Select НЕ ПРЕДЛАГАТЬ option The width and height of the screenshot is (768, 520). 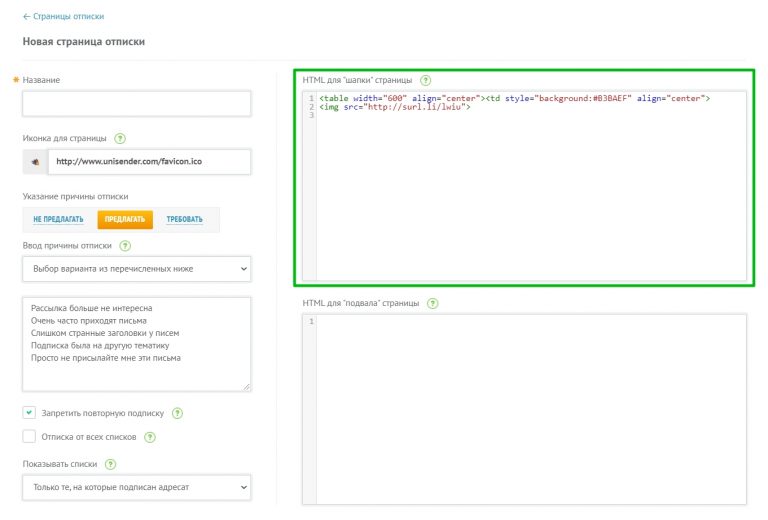(58, 219)
